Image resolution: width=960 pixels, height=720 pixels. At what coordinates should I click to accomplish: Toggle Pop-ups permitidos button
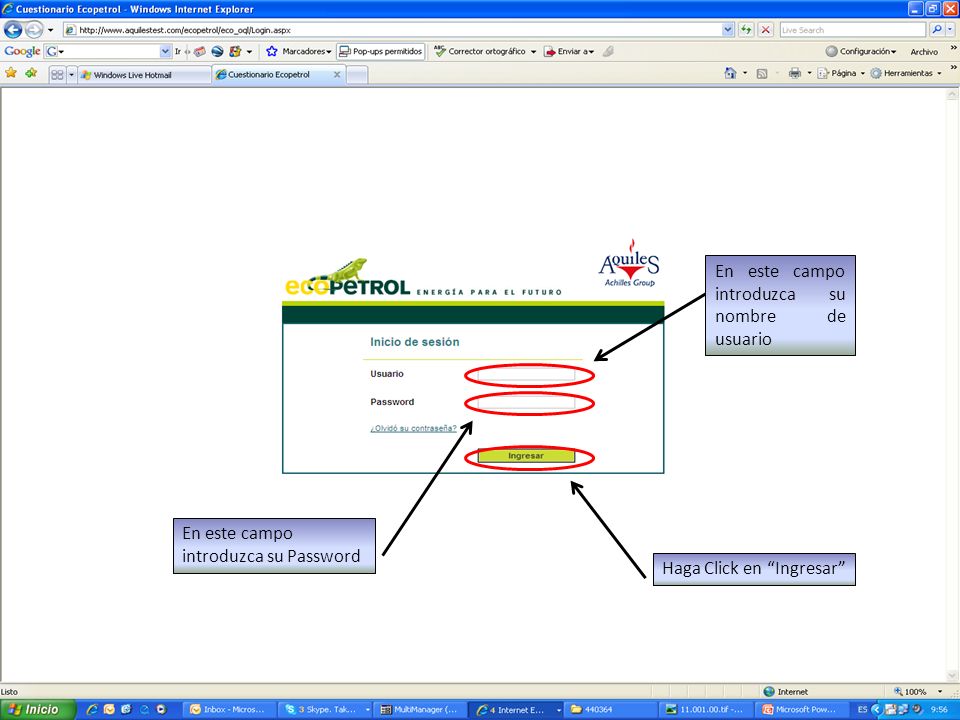tap(380, 51)
